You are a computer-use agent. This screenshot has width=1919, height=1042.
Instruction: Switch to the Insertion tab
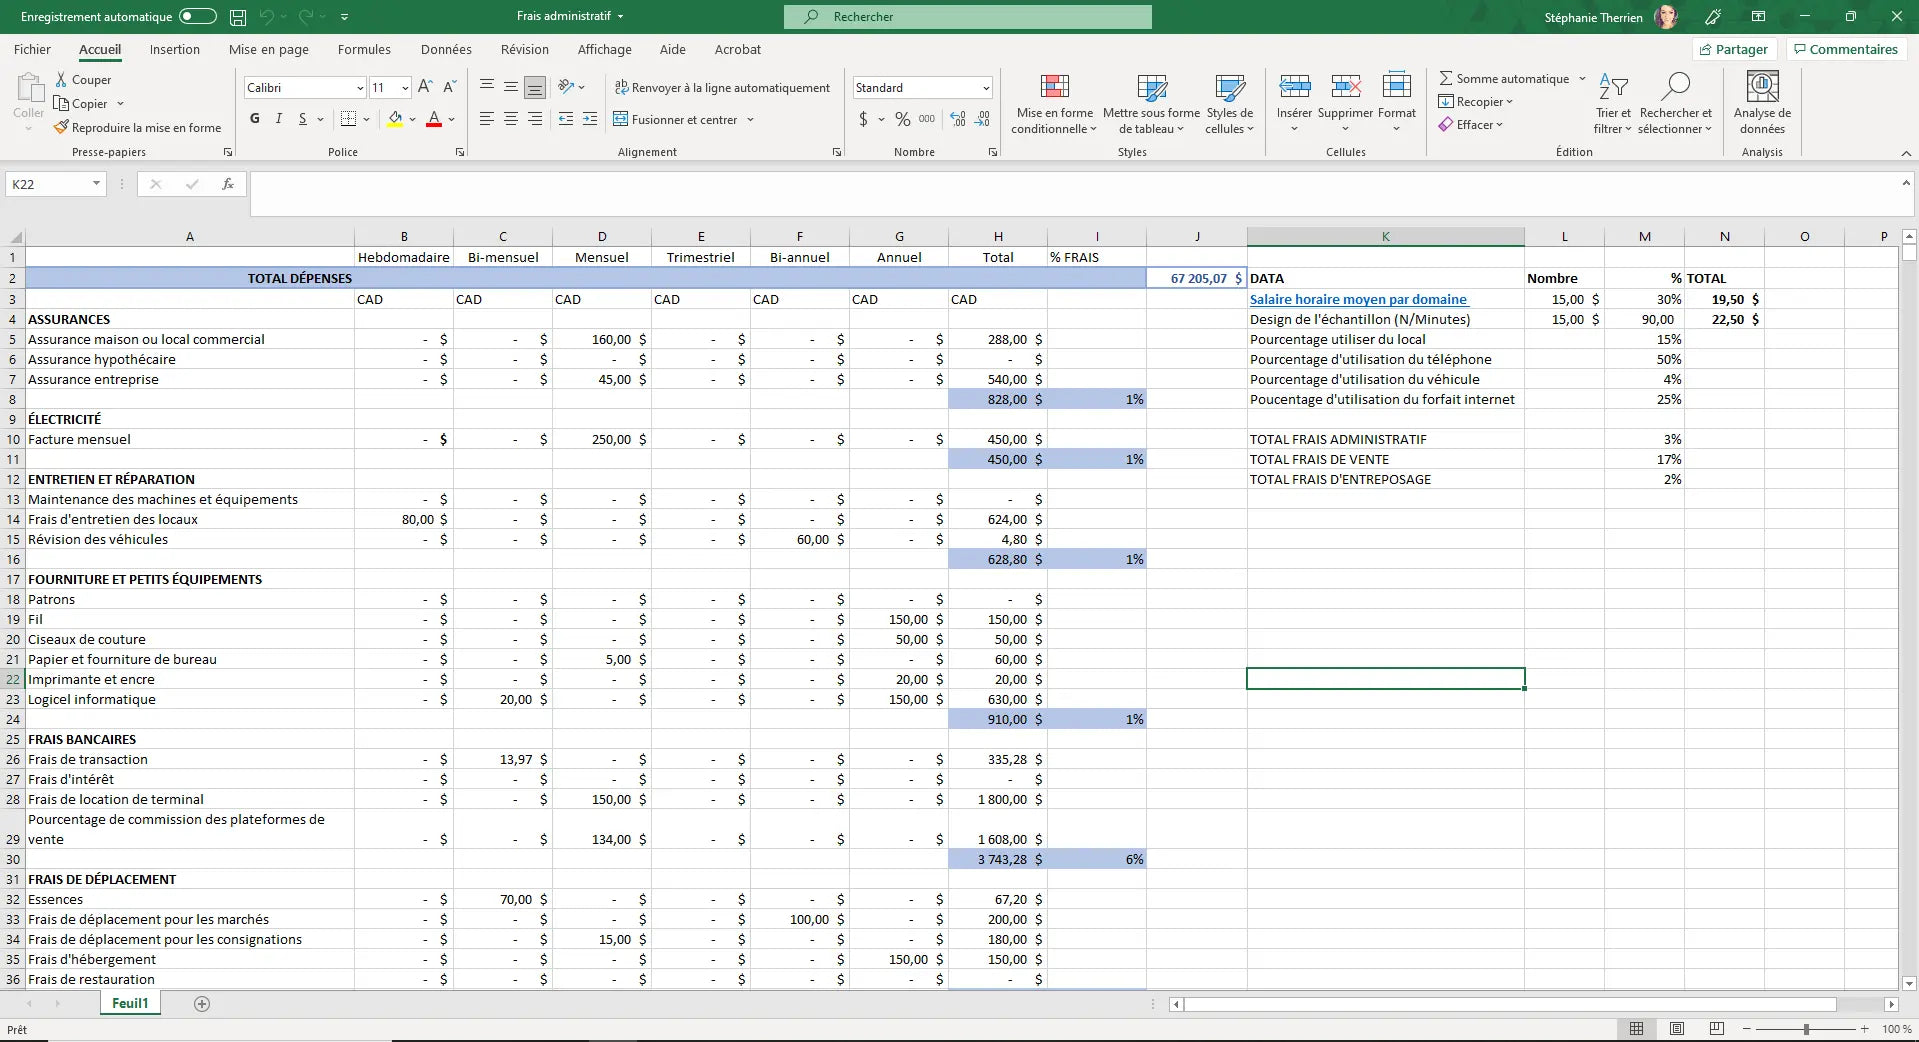tap(175, 49)
